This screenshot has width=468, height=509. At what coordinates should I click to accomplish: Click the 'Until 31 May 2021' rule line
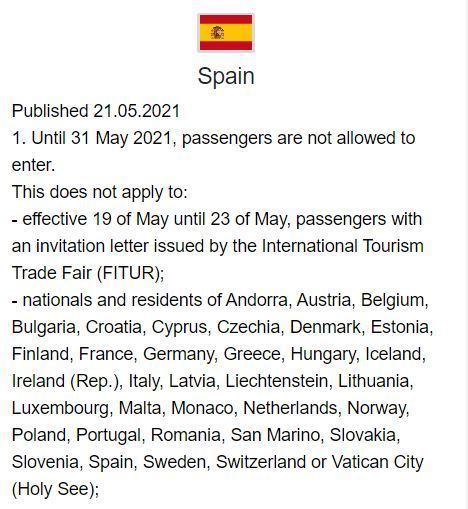[213, 138]
